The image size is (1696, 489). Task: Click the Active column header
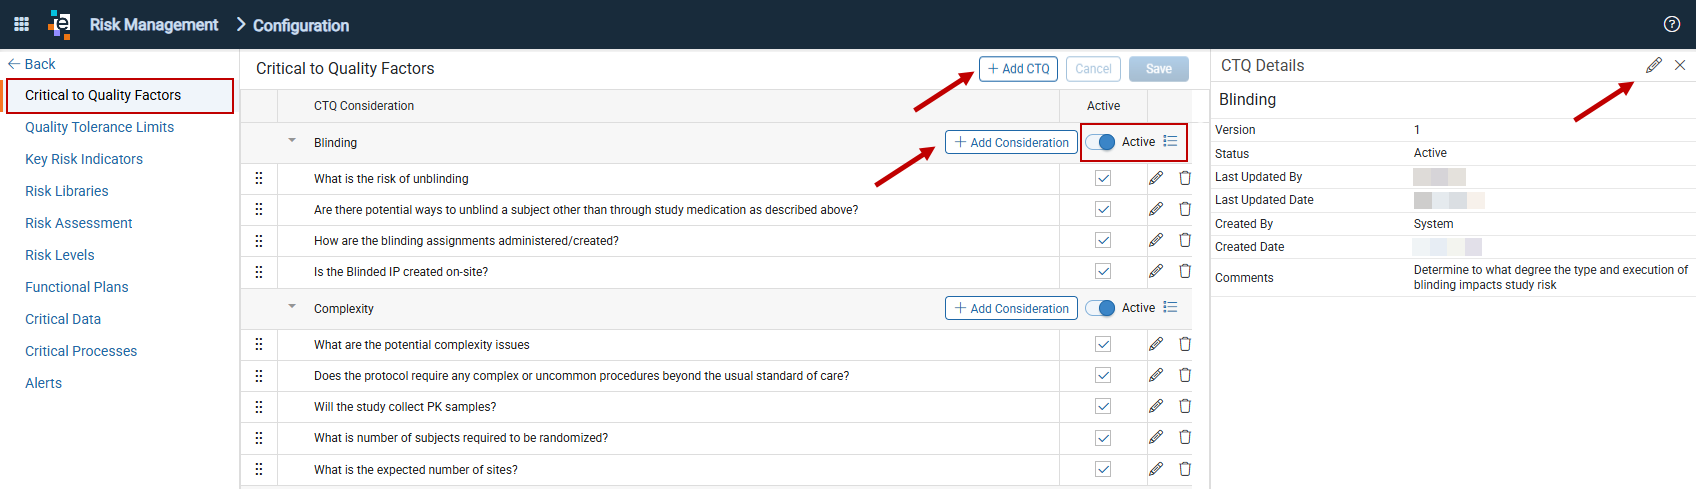tap(1103, 106)
